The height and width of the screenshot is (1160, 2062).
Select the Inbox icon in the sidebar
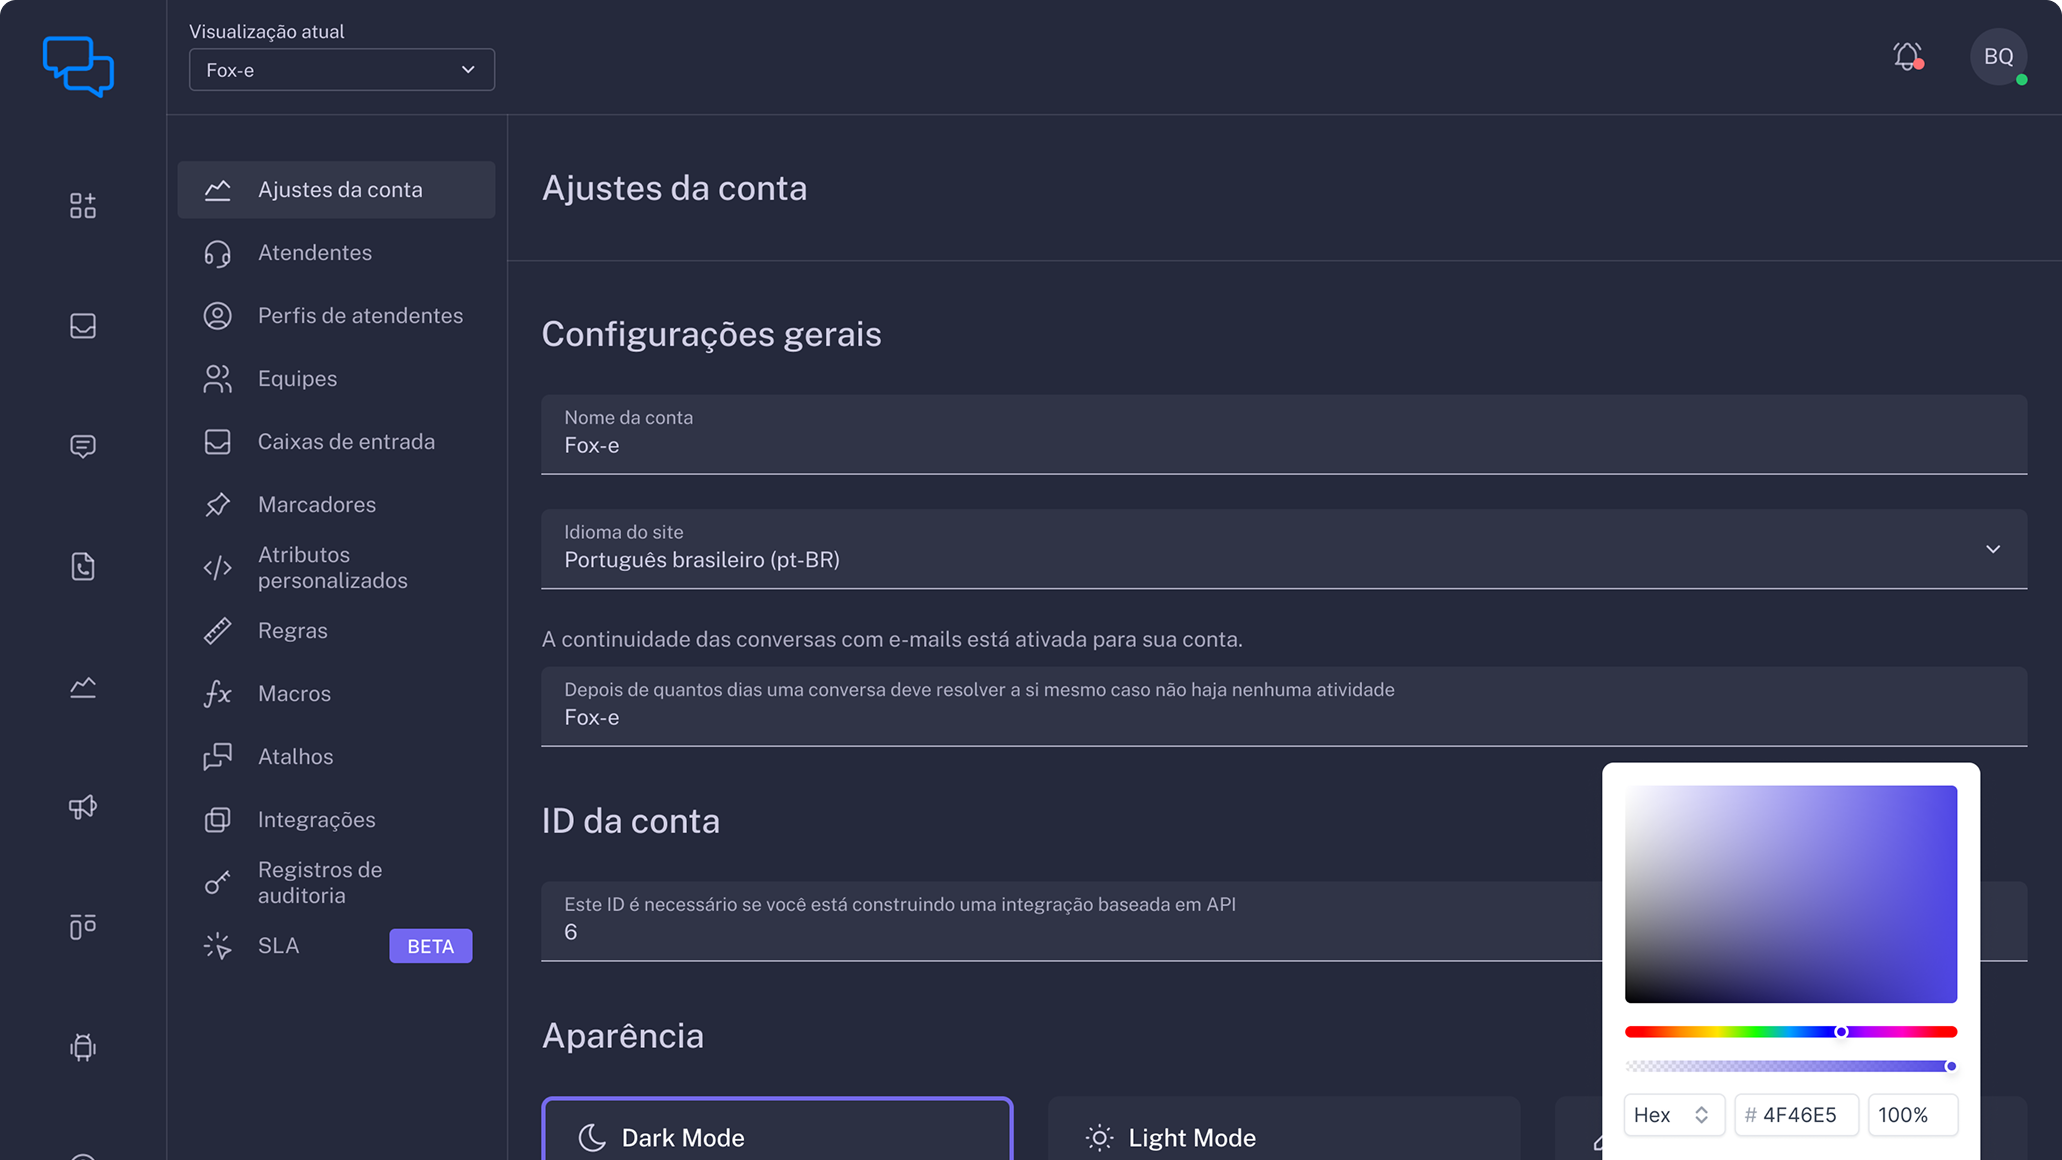pos(83,325)
